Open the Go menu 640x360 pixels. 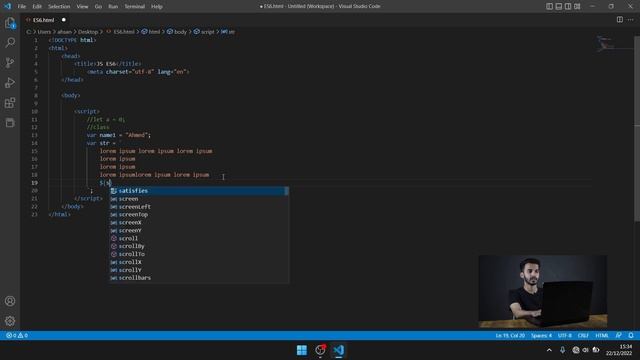[98, 7]
